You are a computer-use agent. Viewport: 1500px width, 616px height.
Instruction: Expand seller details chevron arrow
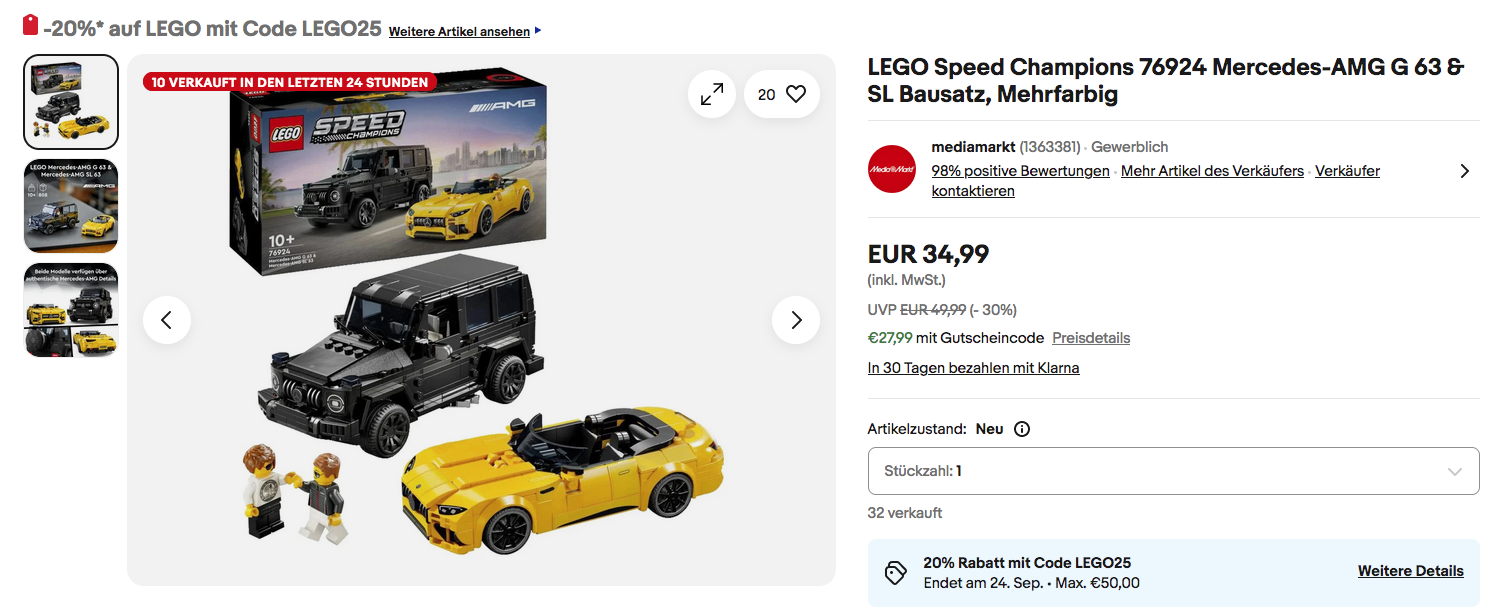coord(1464,171)
